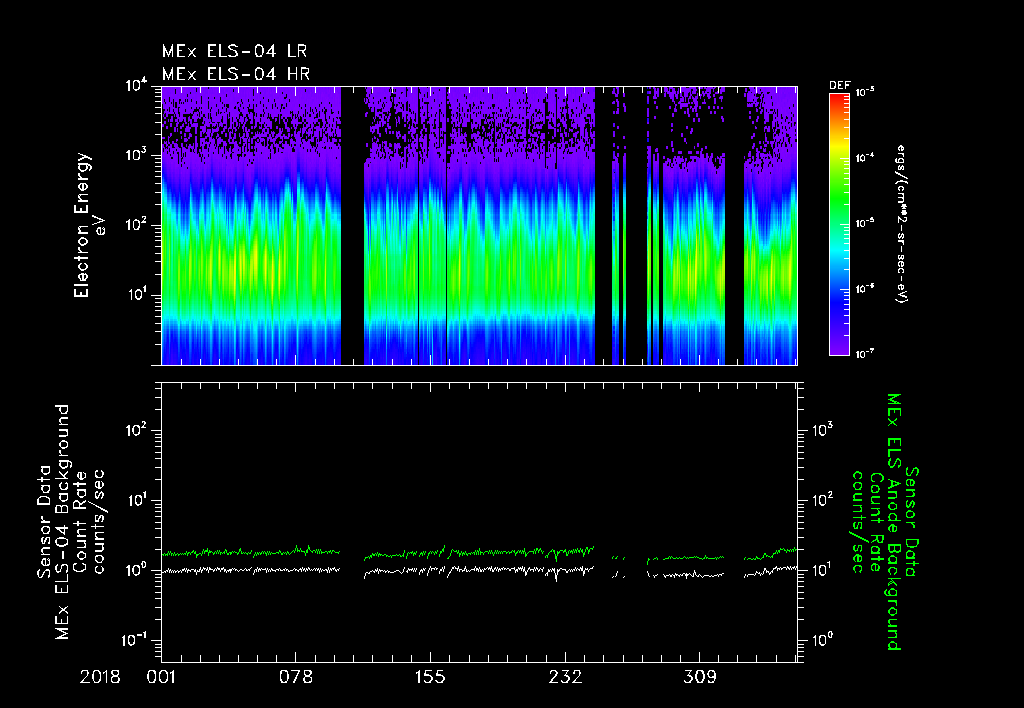Click the day 078 axis label
The width and height of the screenshot is (1024, 708).
(296, 677)
